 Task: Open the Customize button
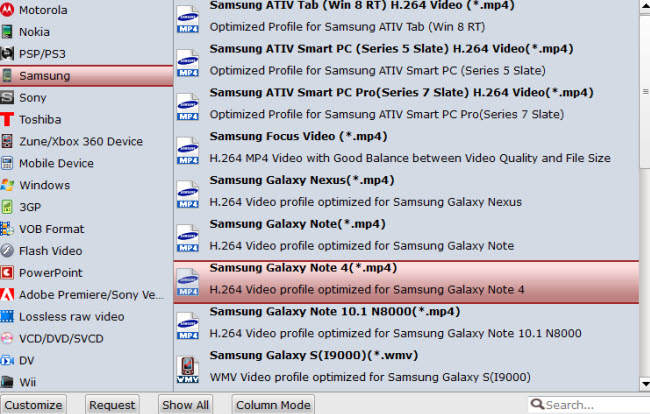[x=33, y=404]
